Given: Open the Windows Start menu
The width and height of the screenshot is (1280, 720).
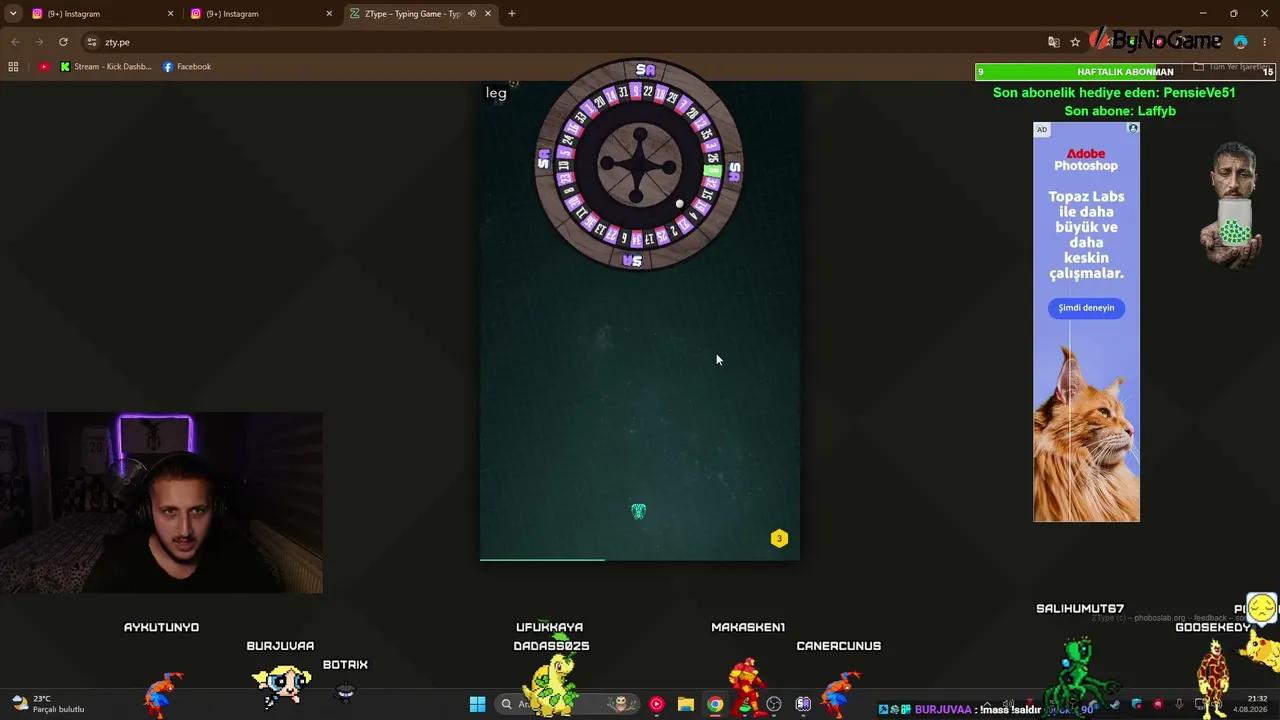Looking at the screenshot, I should pyautogui.click(x=477, y=704).
